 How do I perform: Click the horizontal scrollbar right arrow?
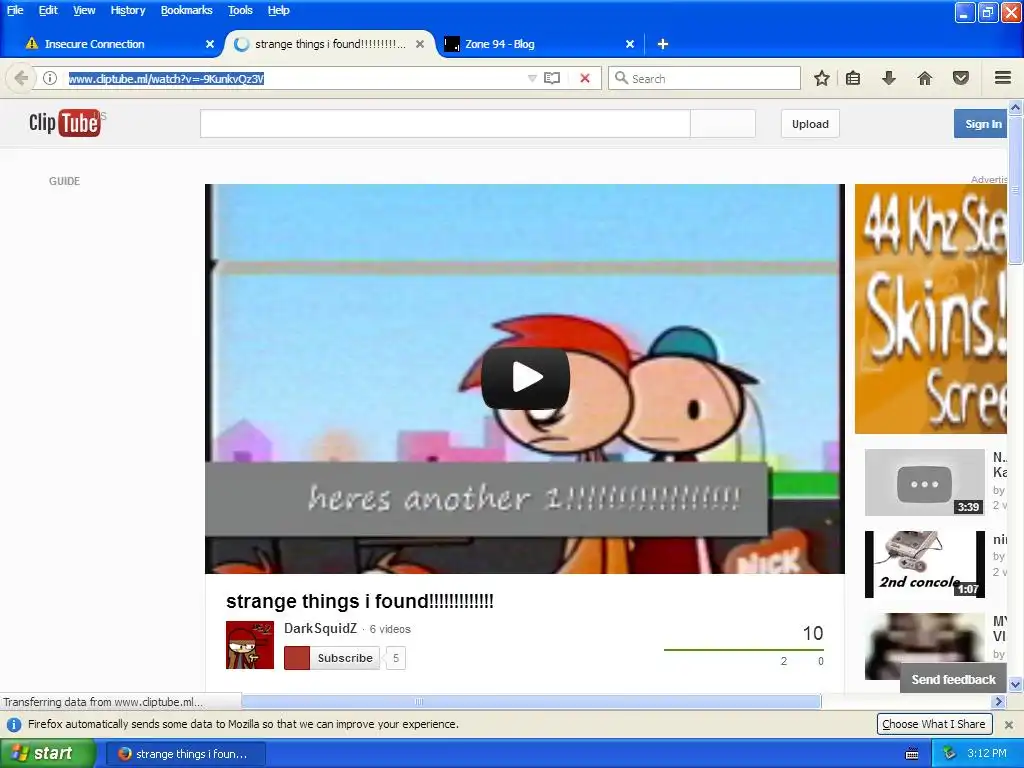pos(998,702)
